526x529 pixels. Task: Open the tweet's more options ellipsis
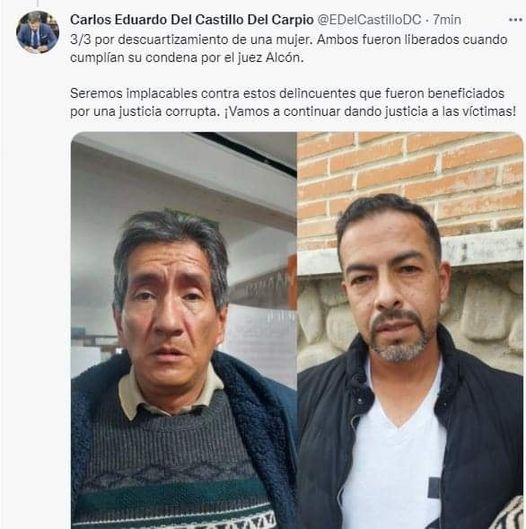pos(515,20)
